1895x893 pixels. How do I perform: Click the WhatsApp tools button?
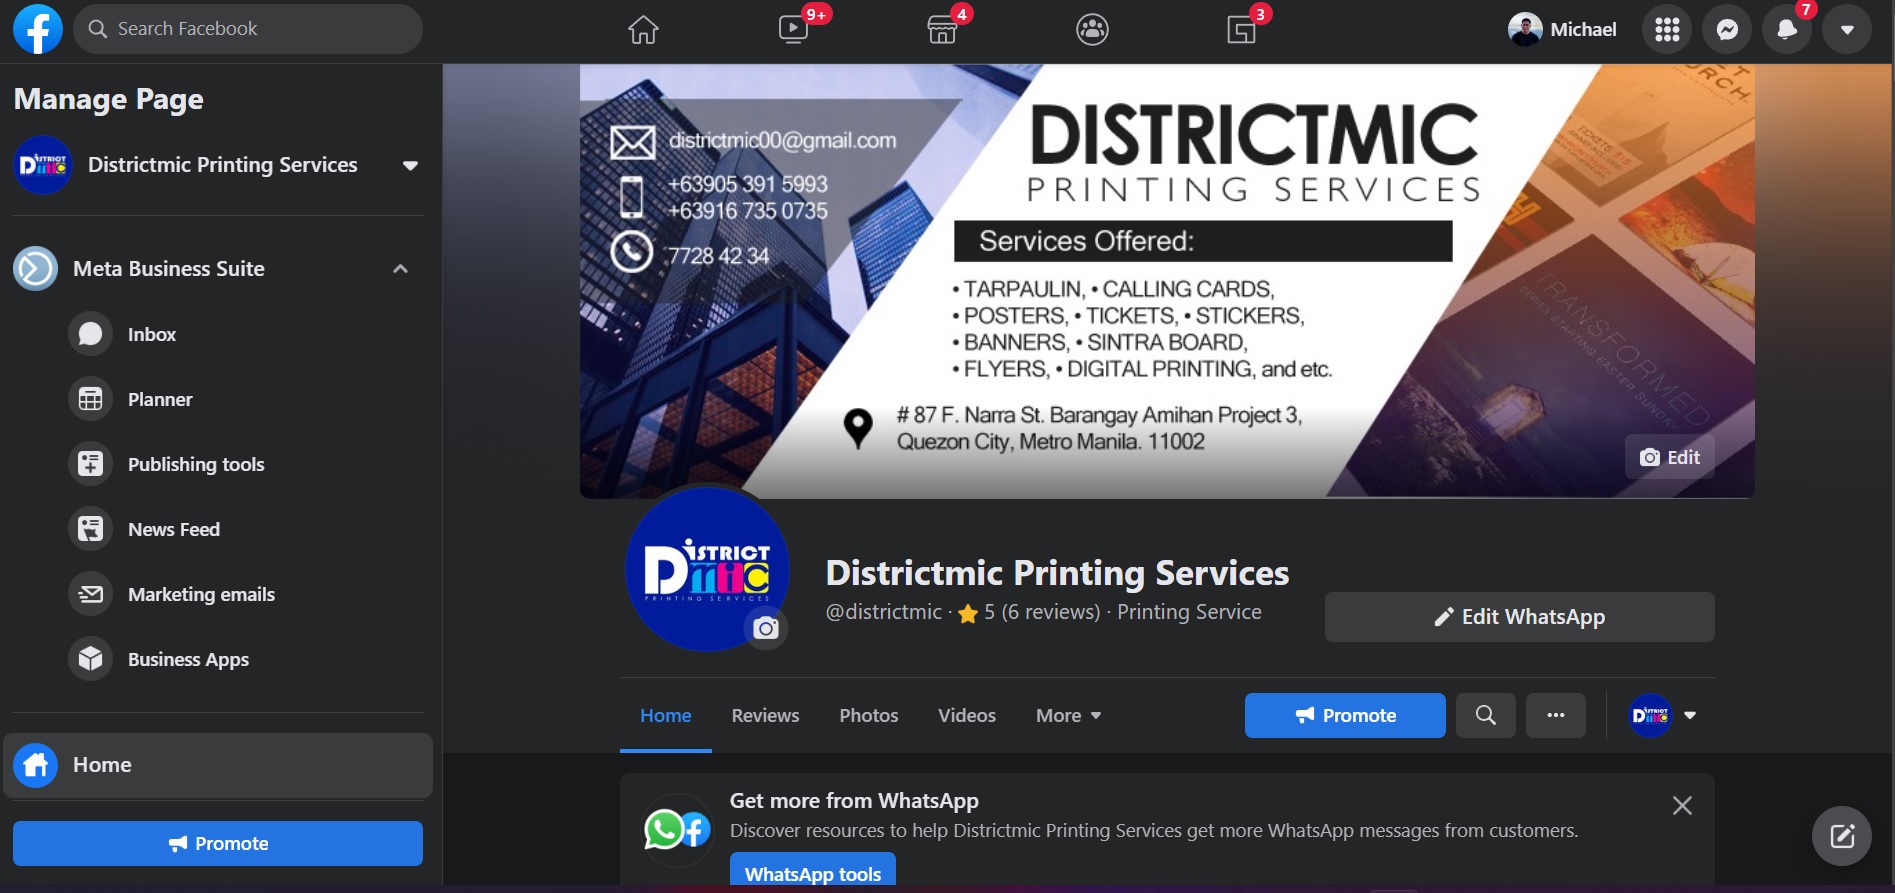tap(813, 873)
